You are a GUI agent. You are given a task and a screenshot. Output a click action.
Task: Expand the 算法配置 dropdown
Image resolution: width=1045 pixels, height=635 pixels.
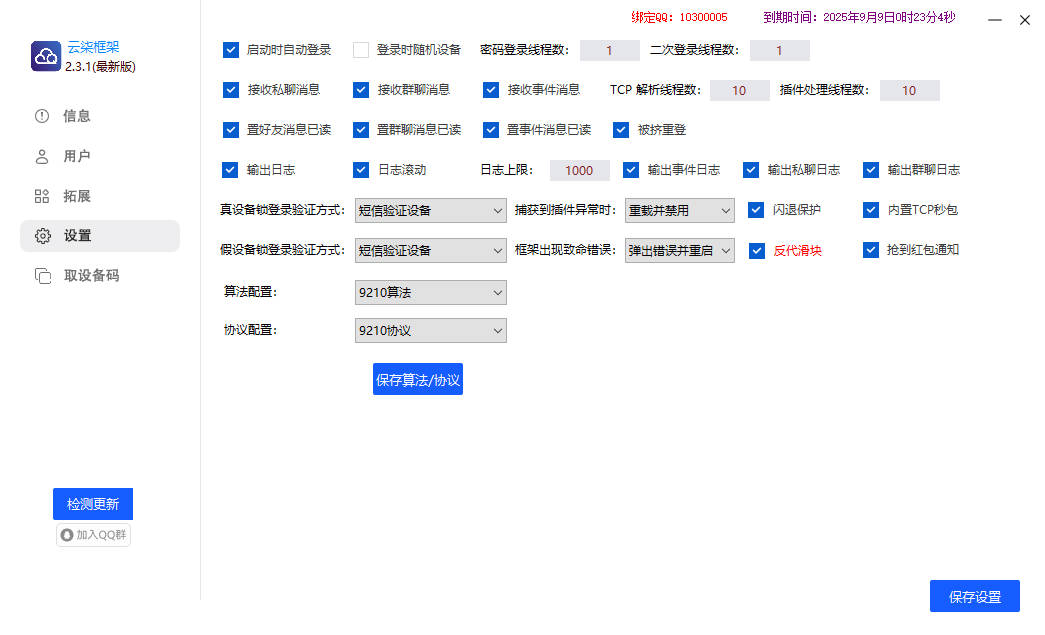431,292
